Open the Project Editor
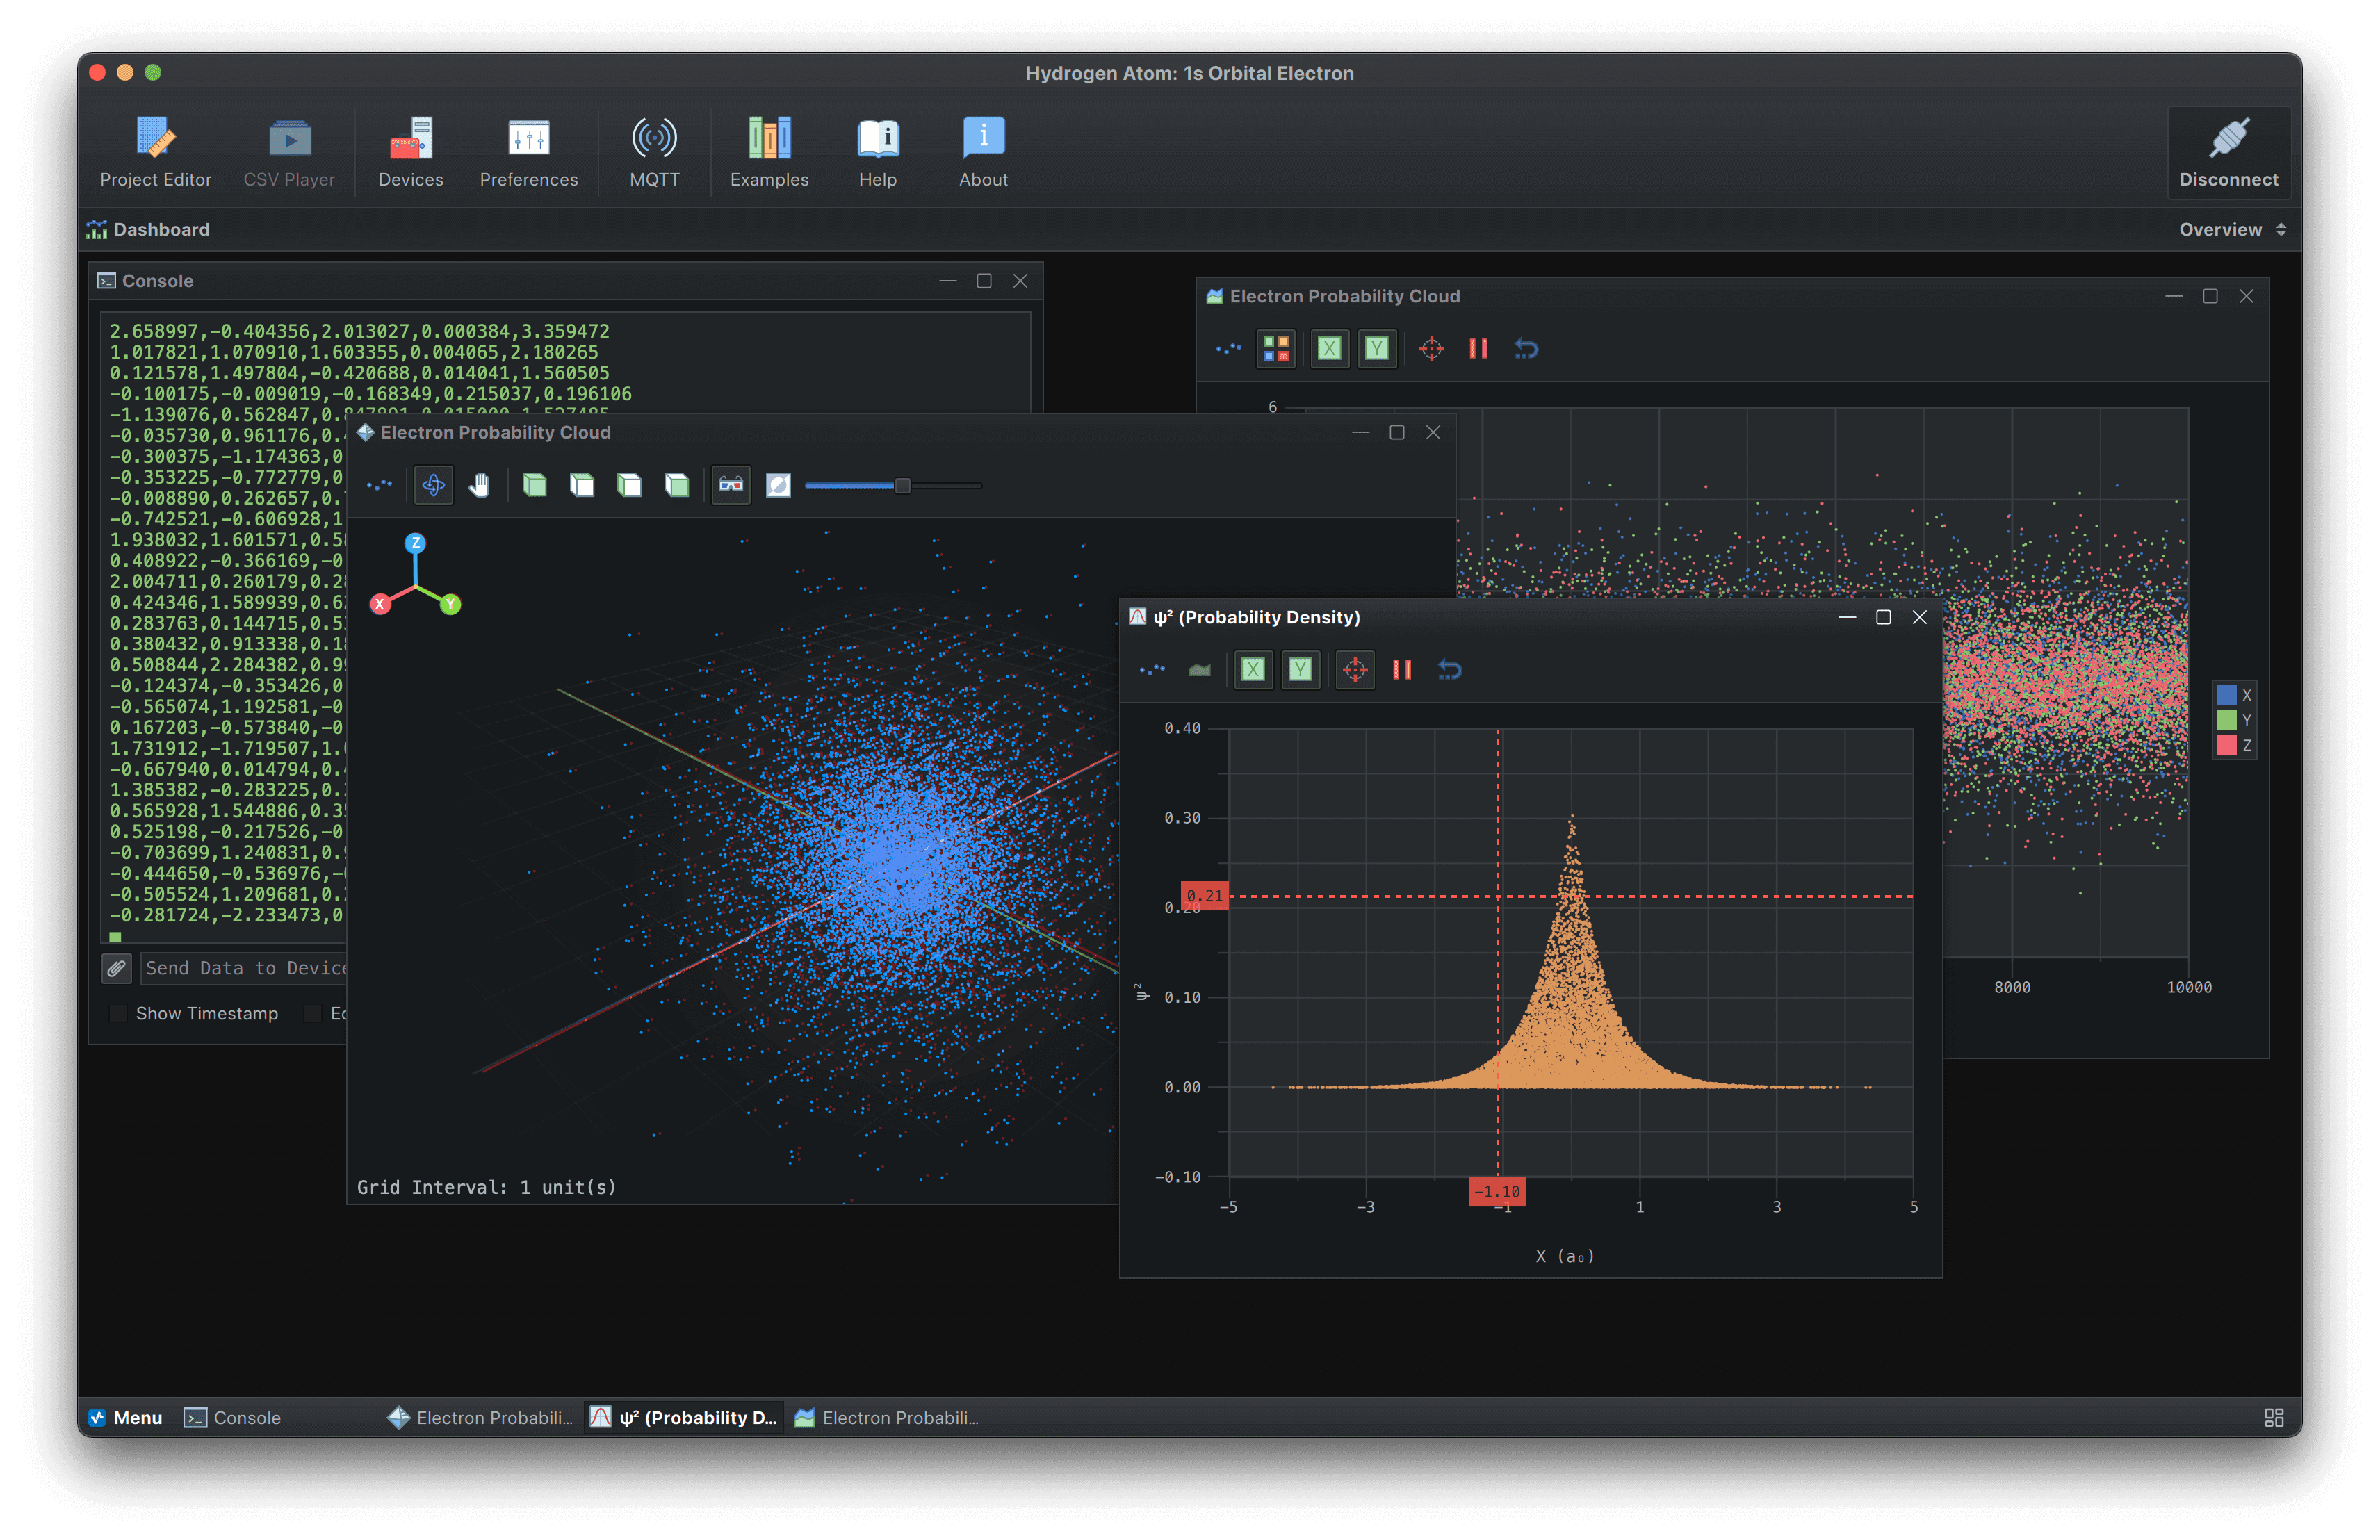2380x1540 pixels. coord(155,152)
